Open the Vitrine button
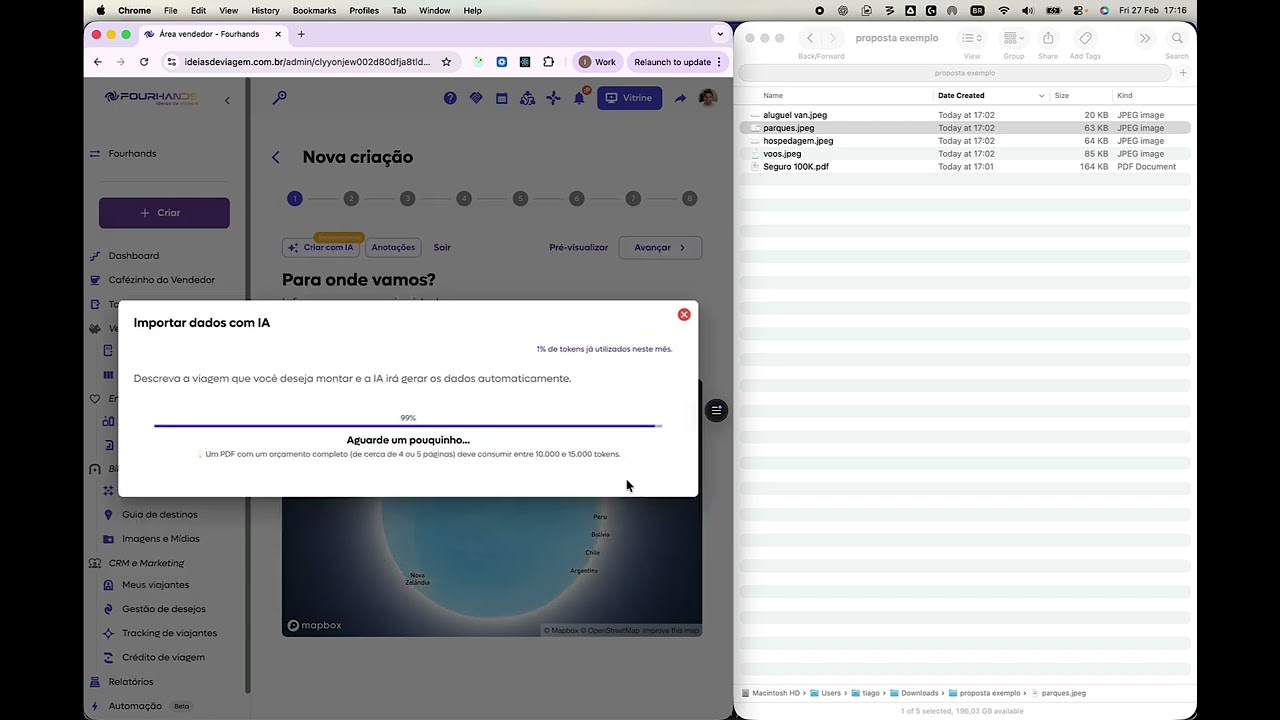 pos(629,98)
